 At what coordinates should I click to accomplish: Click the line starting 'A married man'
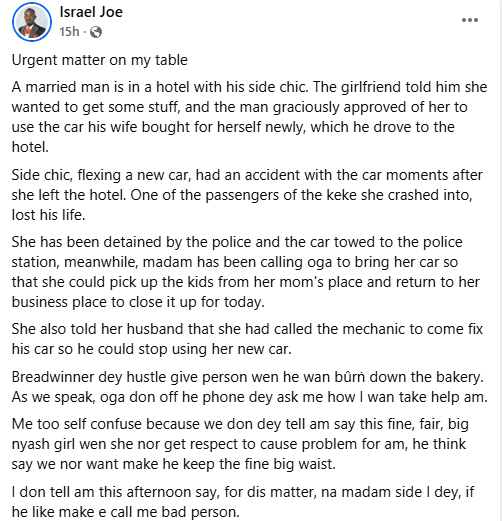pyautogui.click(x=249, y=87)
